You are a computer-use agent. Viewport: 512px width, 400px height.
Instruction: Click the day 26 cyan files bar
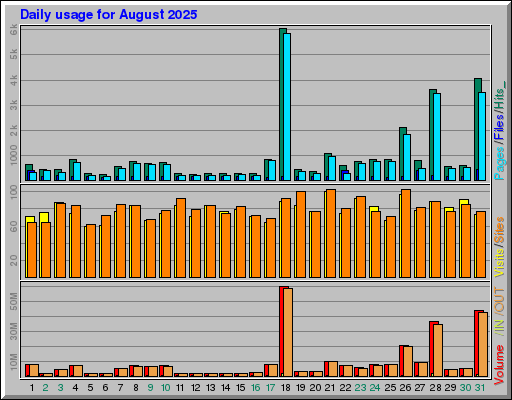point(407,158)
